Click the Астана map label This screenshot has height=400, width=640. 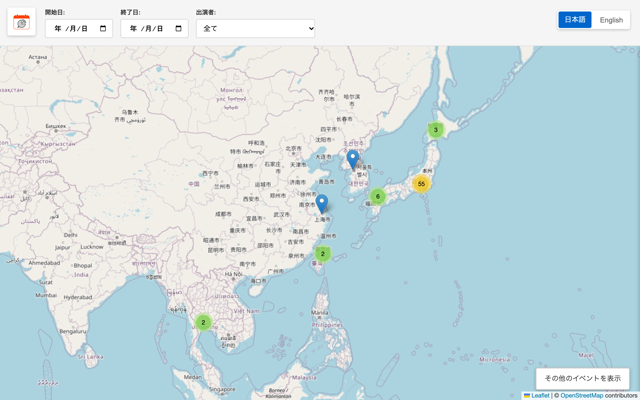click(38, 57)
